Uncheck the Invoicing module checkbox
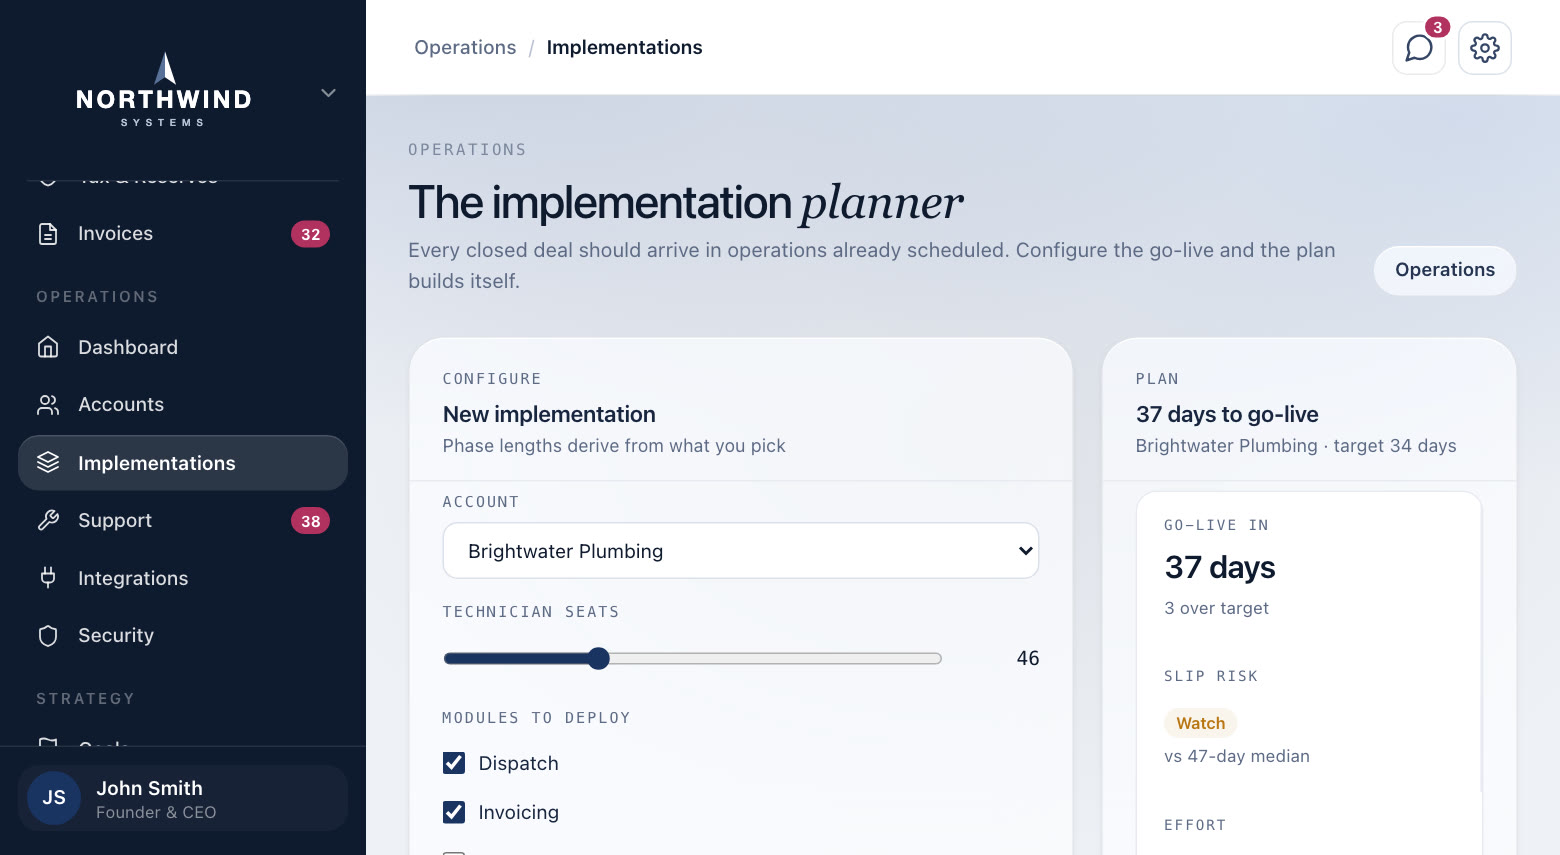Viewport: 1560px width, 855px height. pyautogui.click(x=454, y=812)
